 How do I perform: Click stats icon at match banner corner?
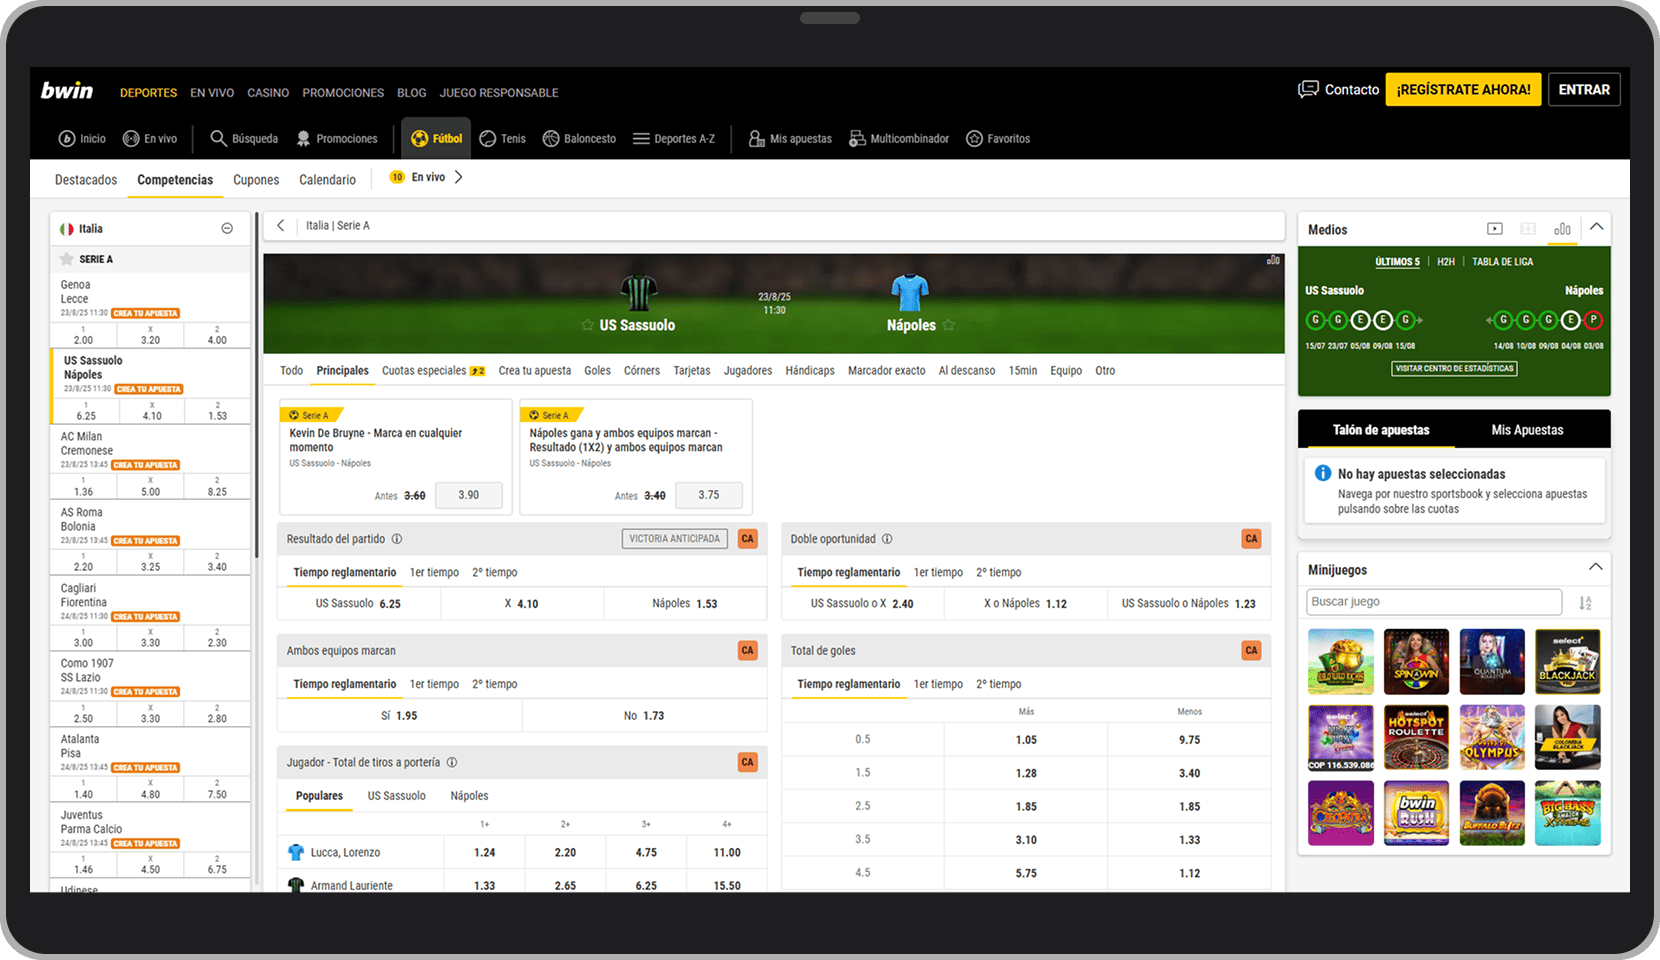click(x=1273, y=260)
